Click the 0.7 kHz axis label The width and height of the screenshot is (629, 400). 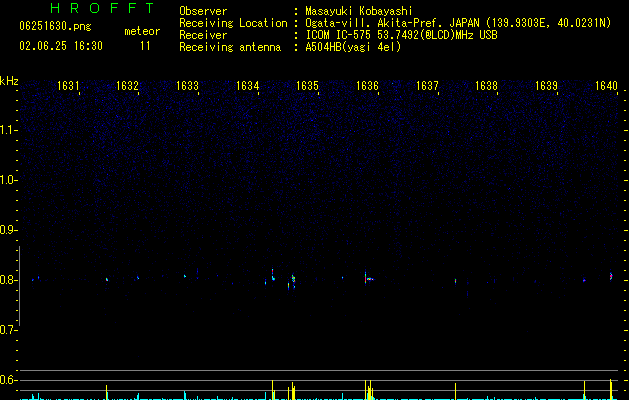(x=9, y=330)
